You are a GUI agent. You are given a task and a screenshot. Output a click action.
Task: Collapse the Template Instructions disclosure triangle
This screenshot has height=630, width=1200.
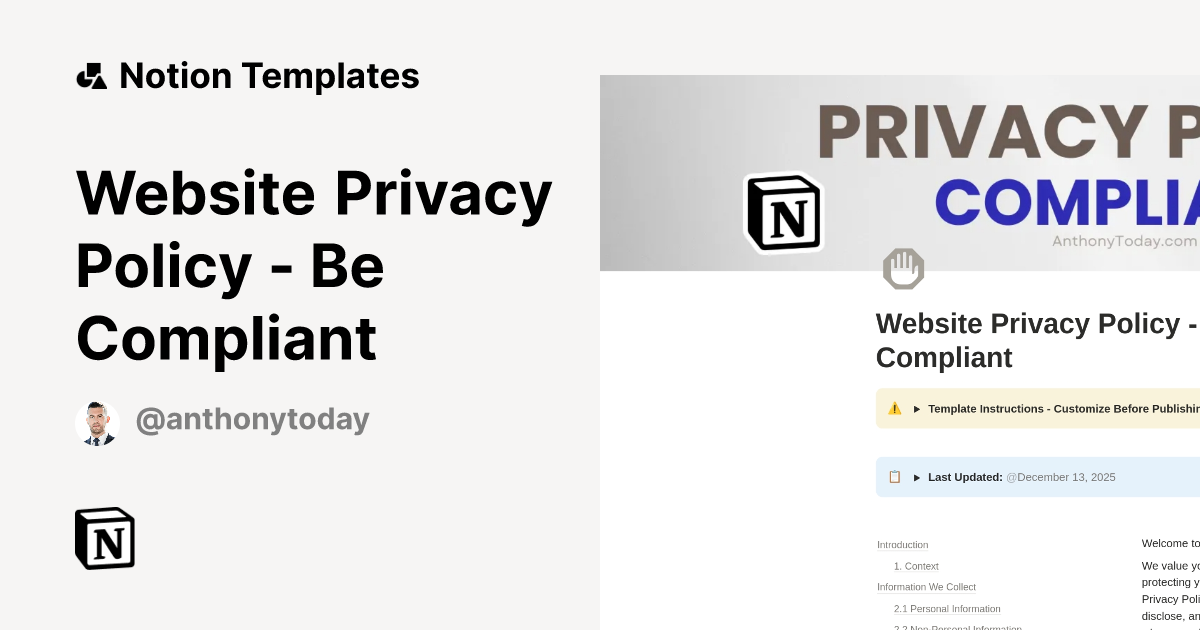[x=917, y=408]
